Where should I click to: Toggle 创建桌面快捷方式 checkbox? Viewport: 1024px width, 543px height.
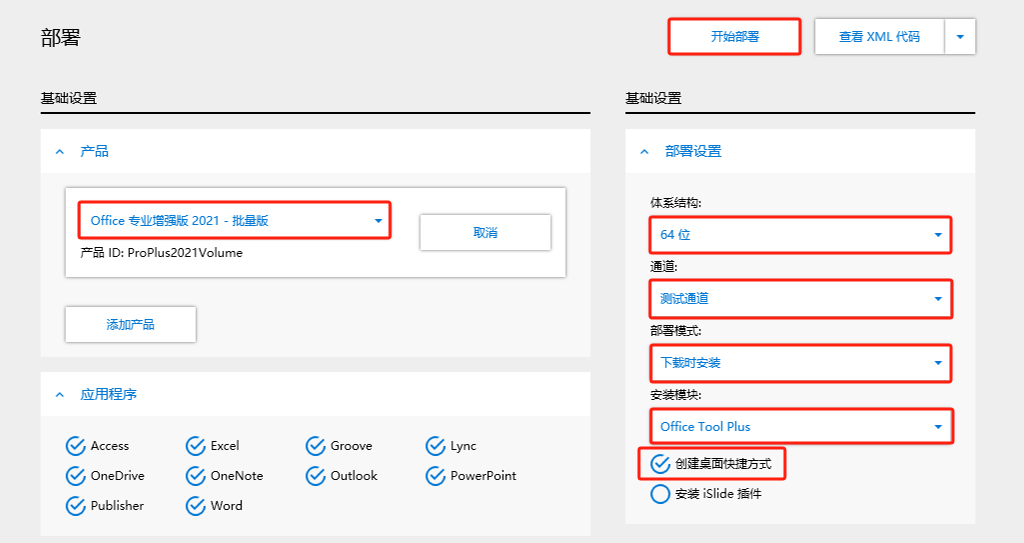(660, 464)
